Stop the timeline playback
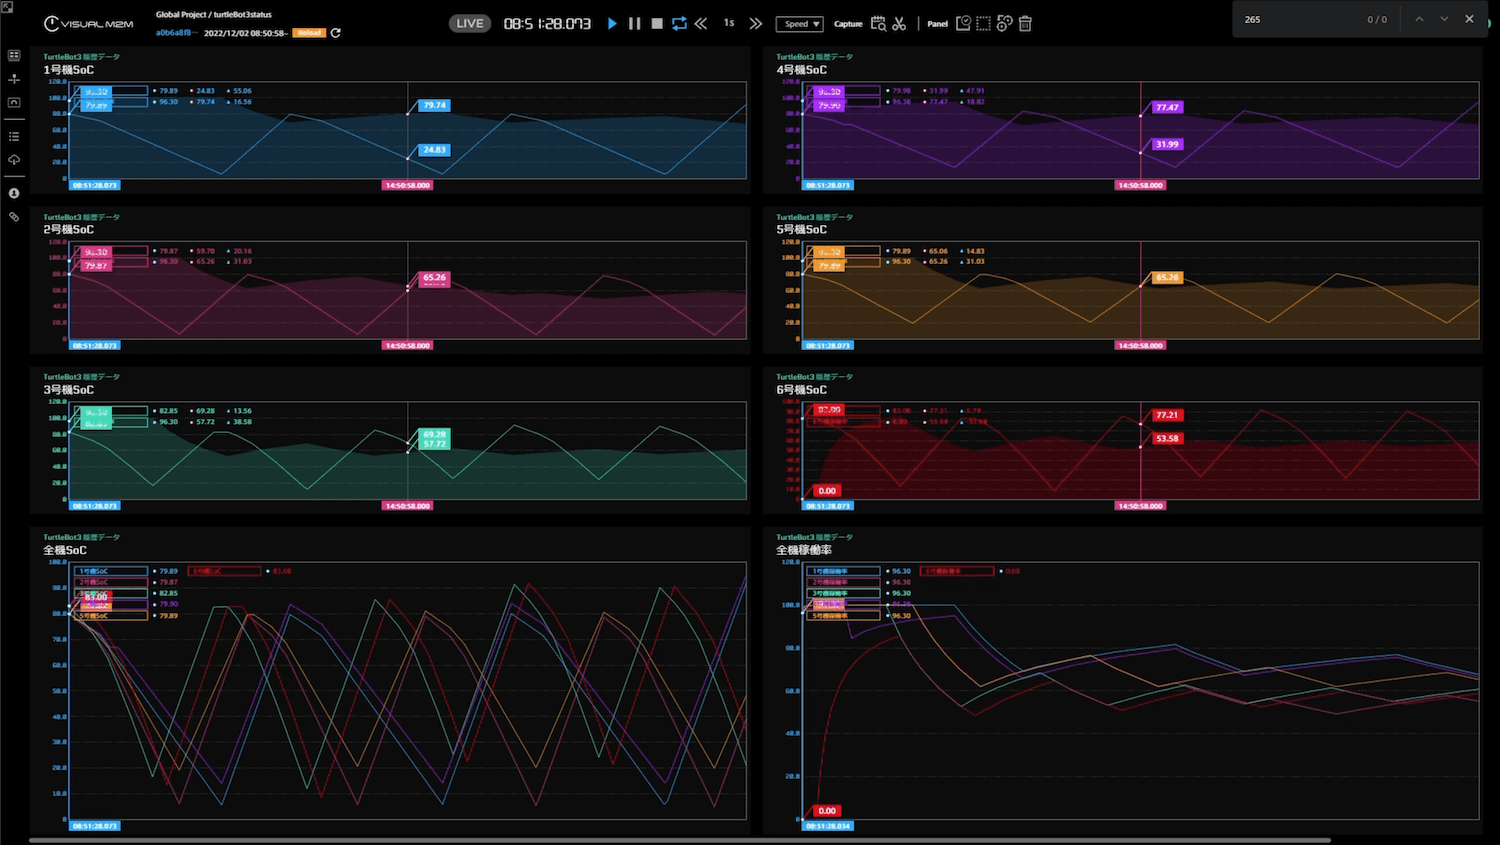The image size is (1500, 845). [657, 23]
